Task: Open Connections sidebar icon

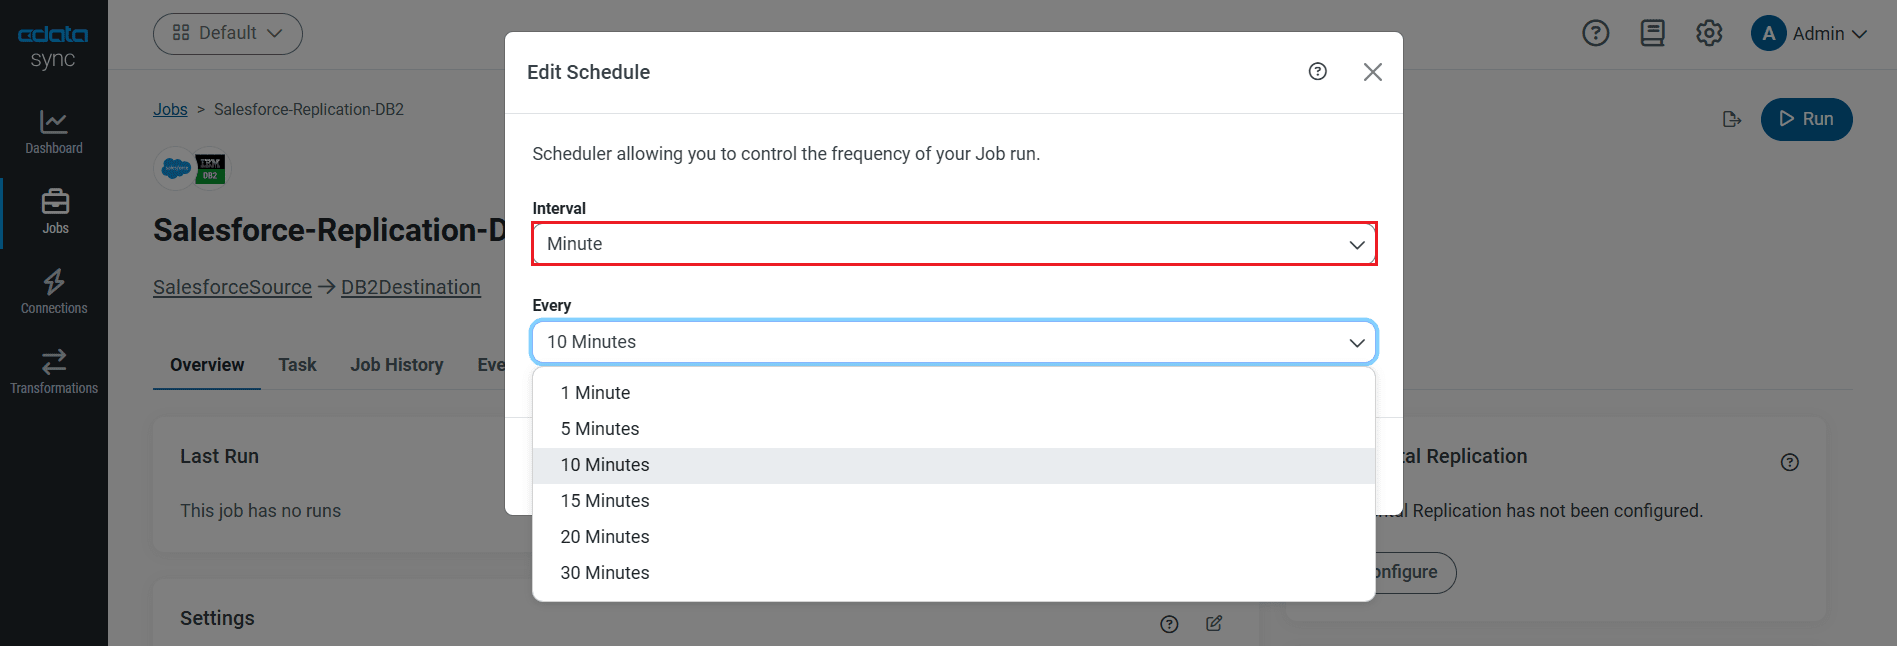Action: click(54, 292)
